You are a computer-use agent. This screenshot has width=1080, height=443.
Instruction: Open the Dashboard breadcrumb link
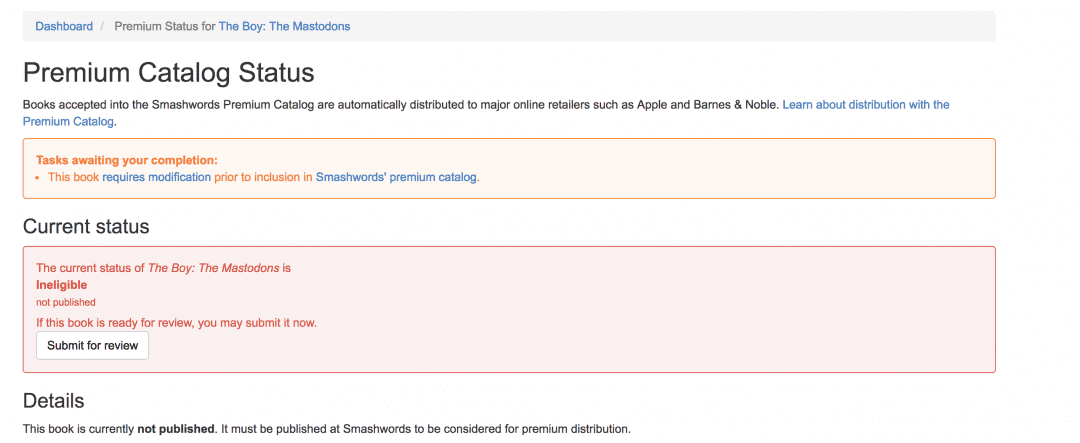[64, 26]
